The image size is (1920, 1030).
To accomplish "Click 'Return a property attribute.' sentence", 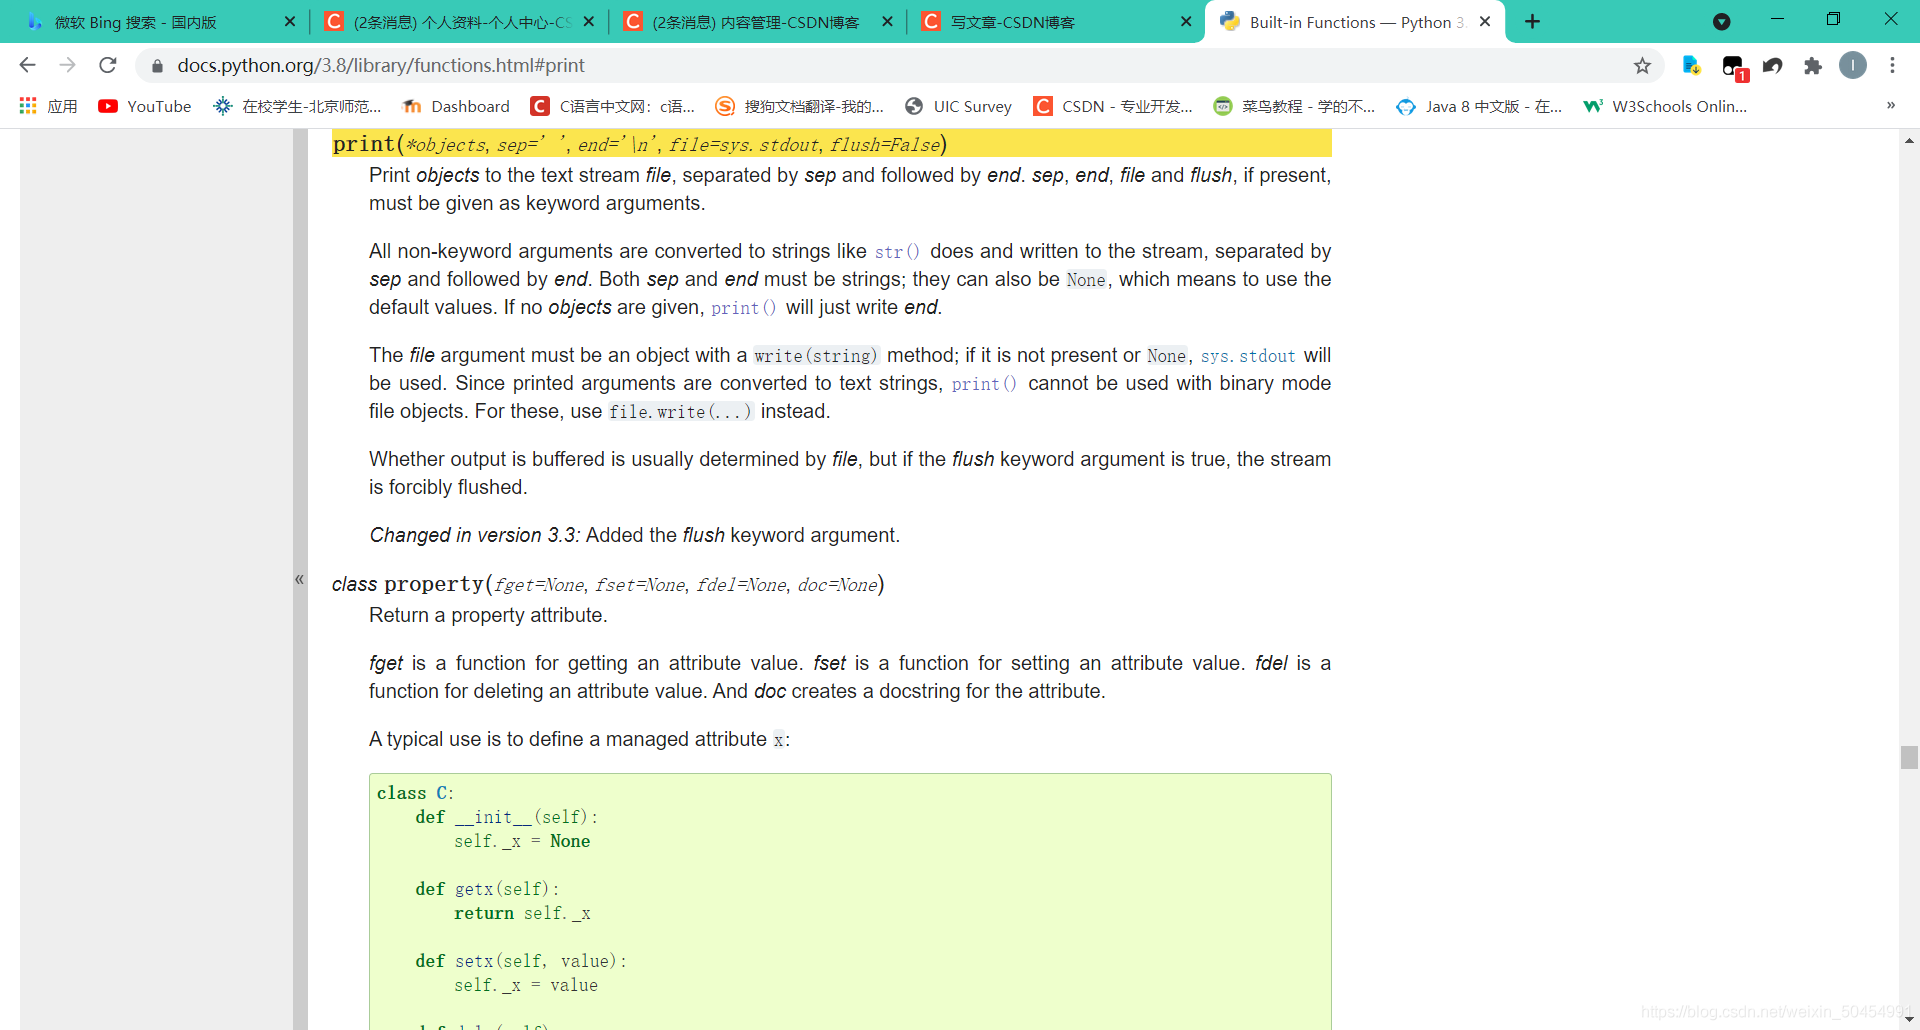I will tap(488, 615).
